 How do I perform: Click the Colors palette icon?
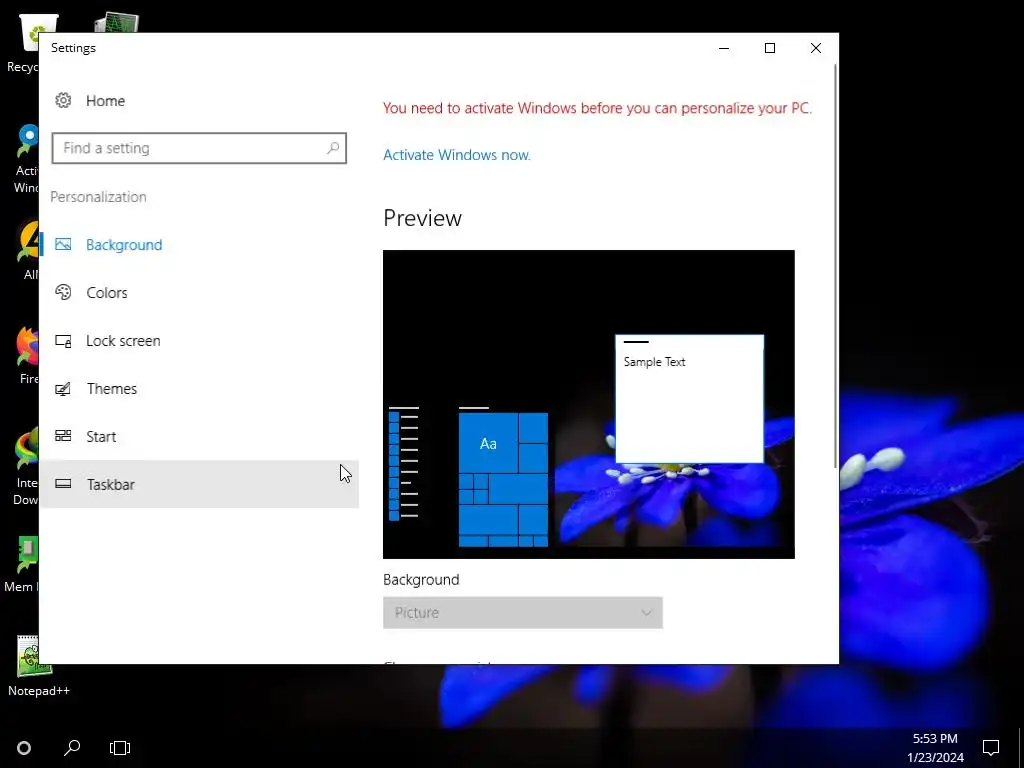coord(63,292)
